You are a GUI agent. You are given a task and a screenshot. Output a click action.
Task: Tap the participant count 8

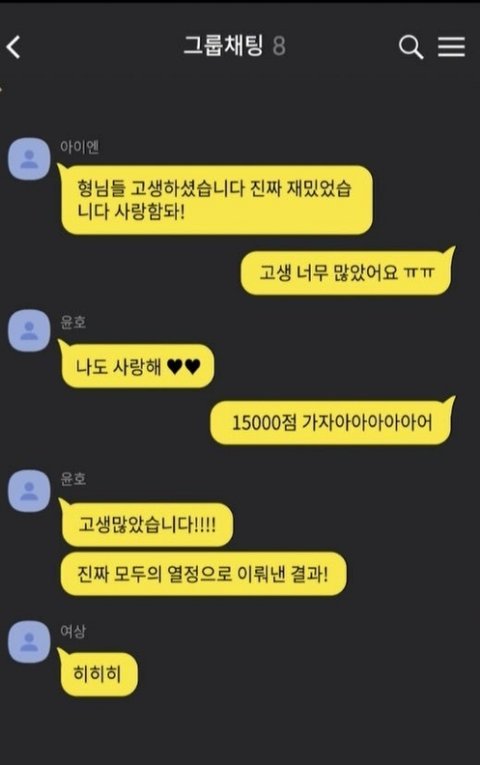click(279, 46)
